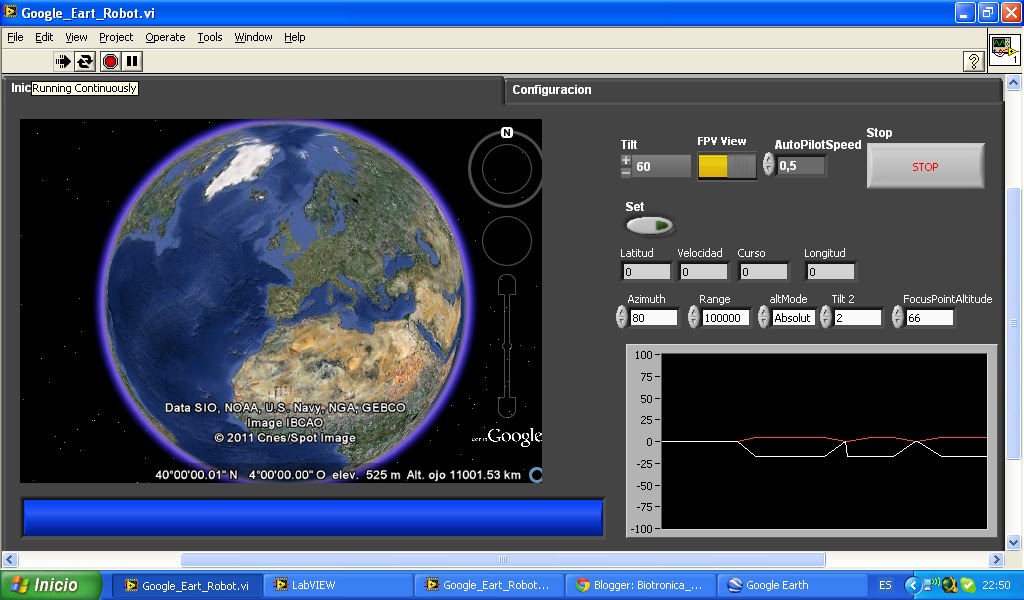Click the compass navigation ring on the globe

[x=506, y=168]
